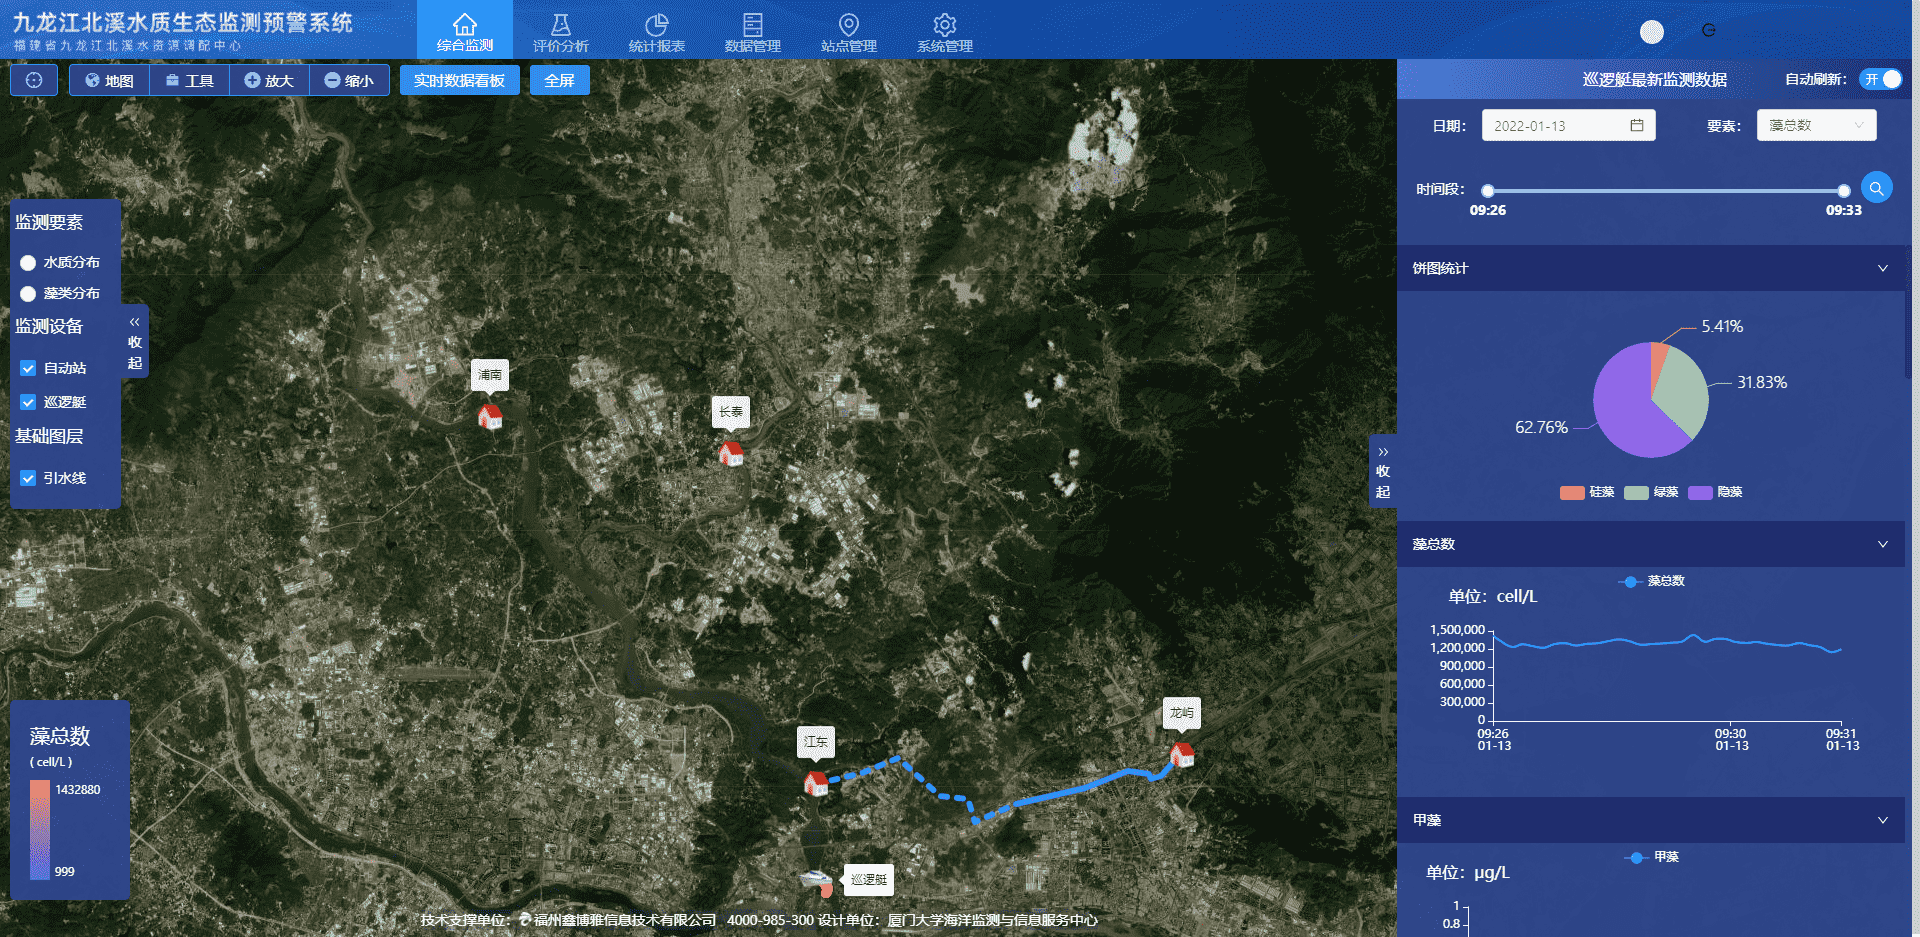Toggle the 自动刷新 switch off
Screen dimensions: 1920x937
click(x=1880, y=79)
